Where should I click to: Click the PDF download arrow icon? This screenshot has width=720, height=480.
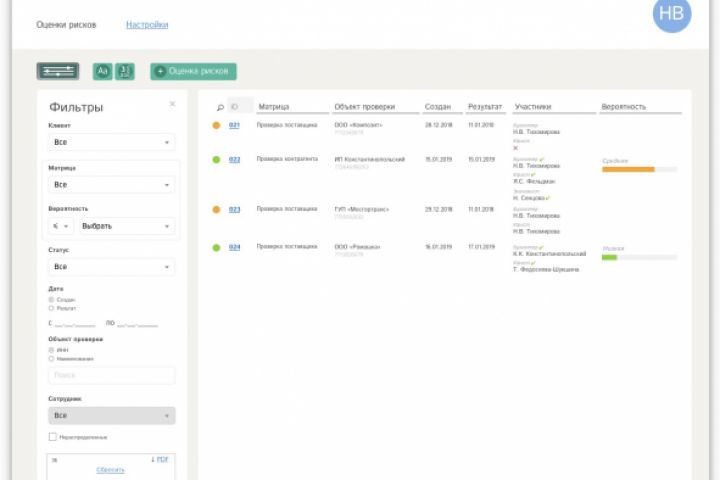click(x=152, y=459)
